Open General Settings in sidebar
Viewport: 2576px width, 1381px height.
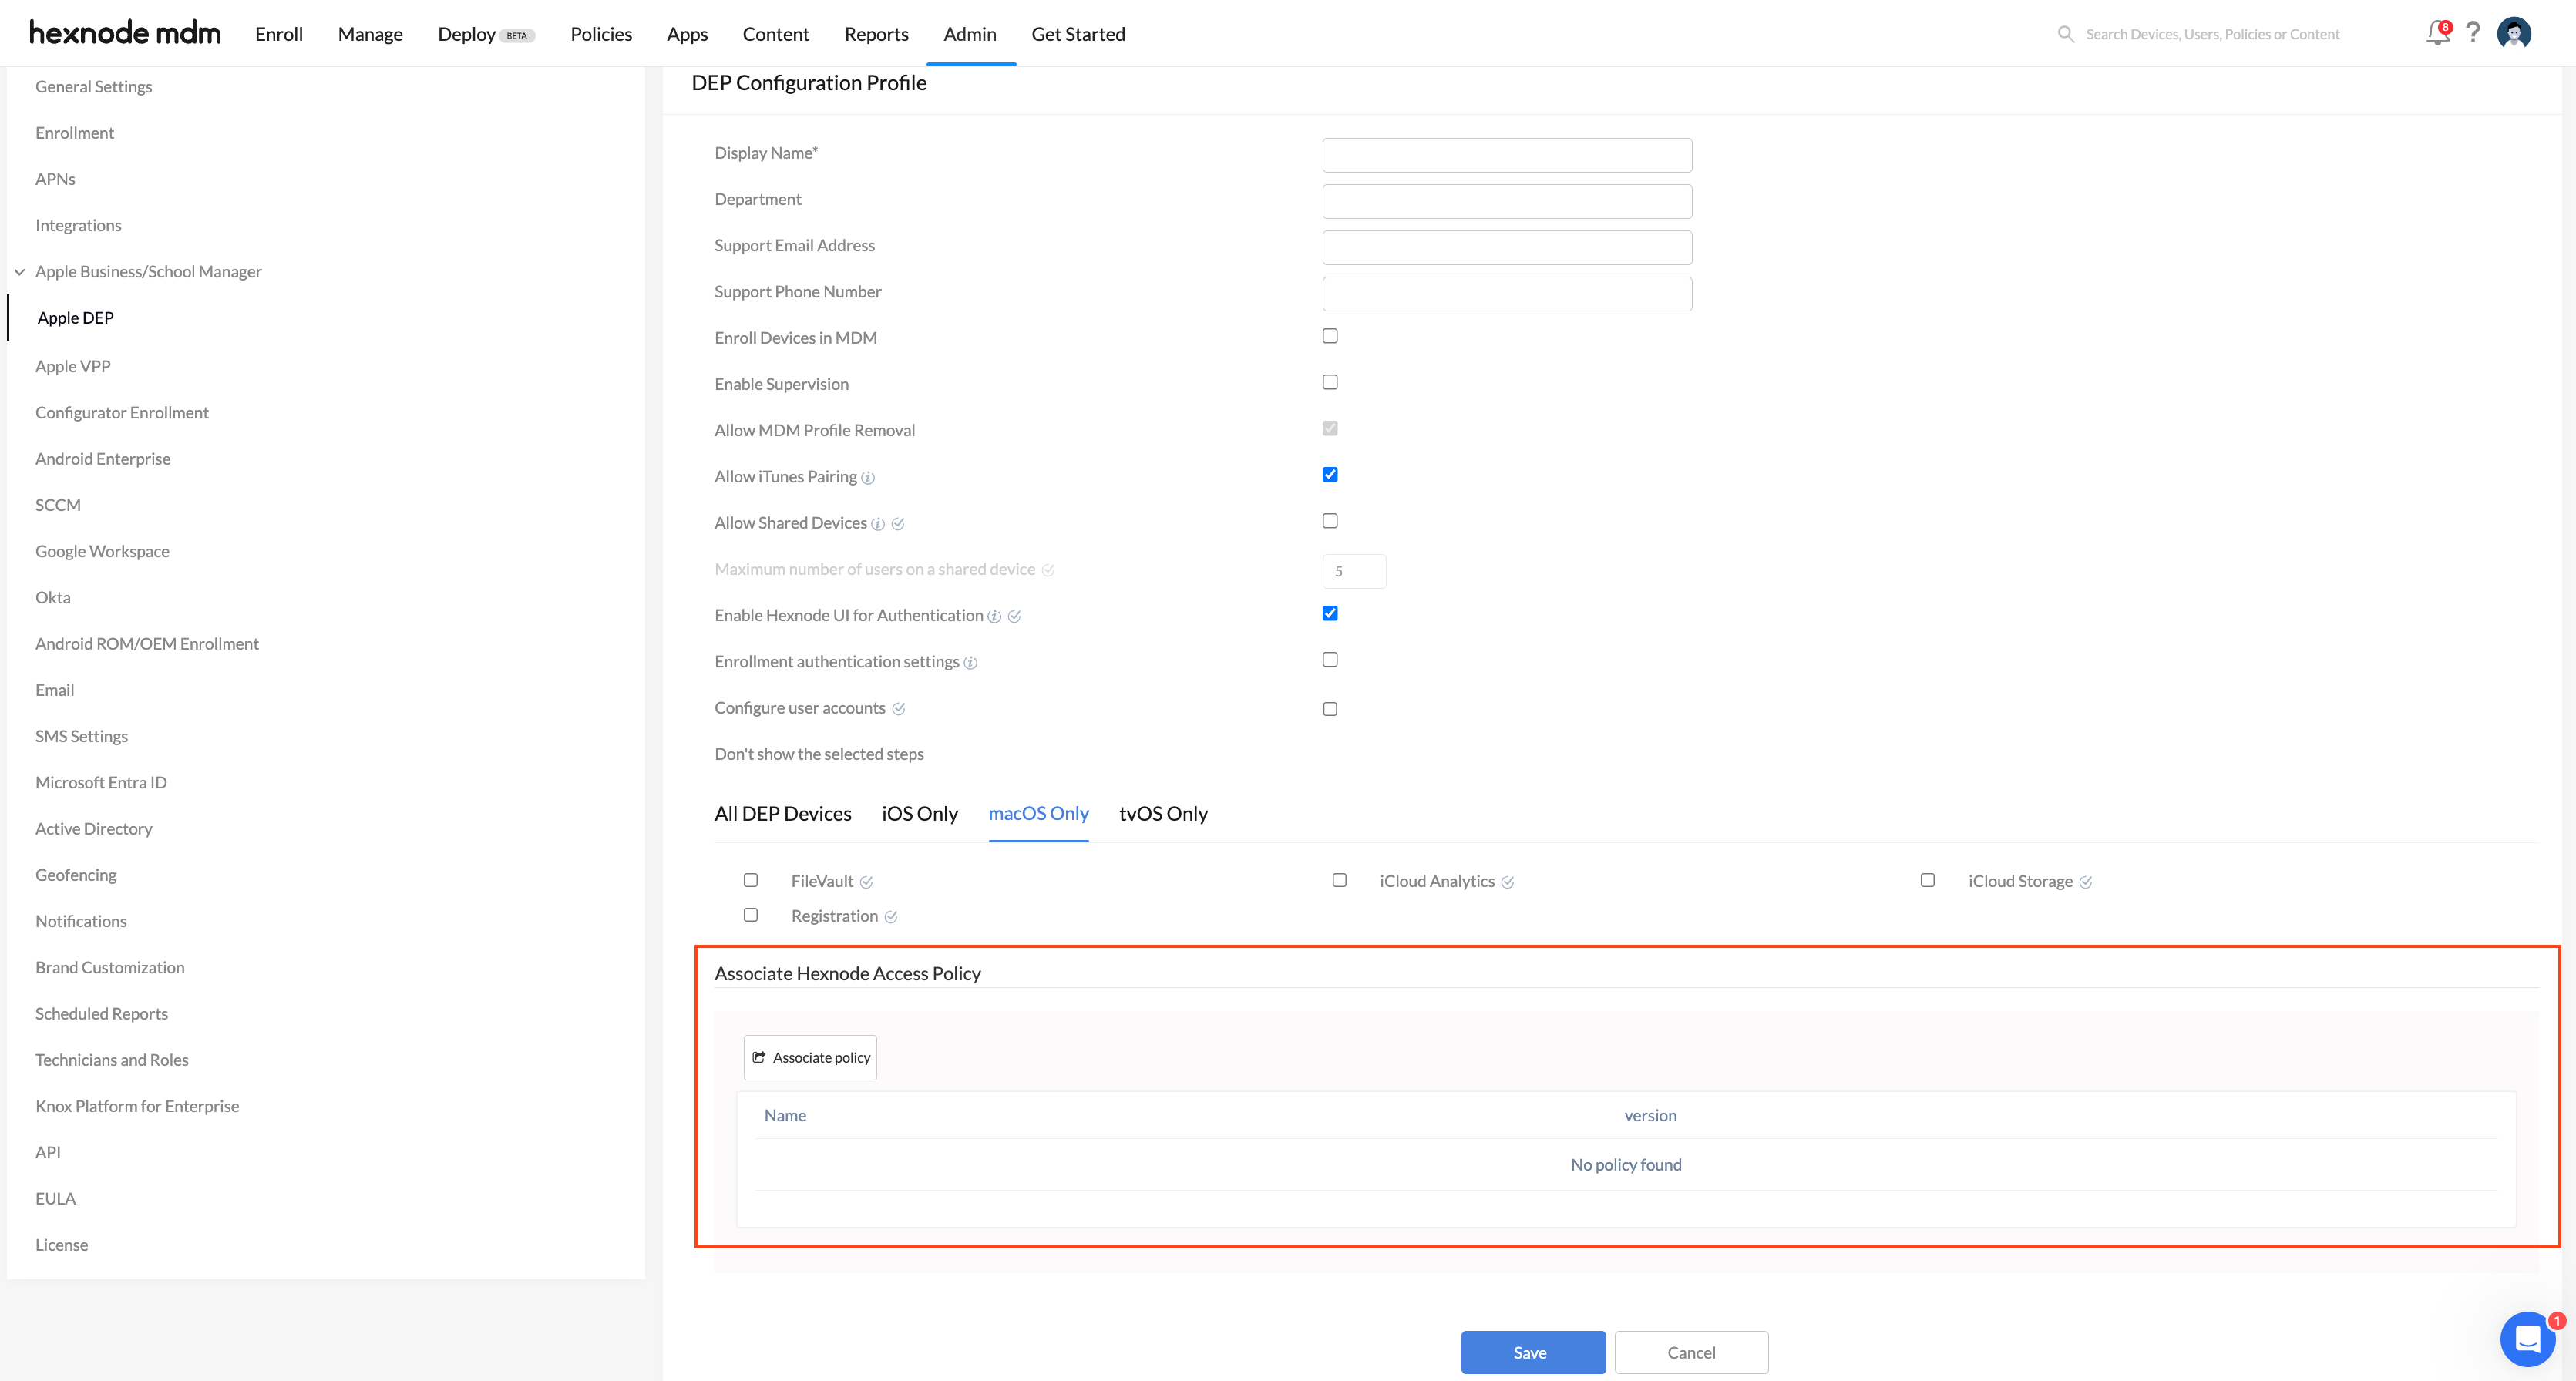pos(94,87)
